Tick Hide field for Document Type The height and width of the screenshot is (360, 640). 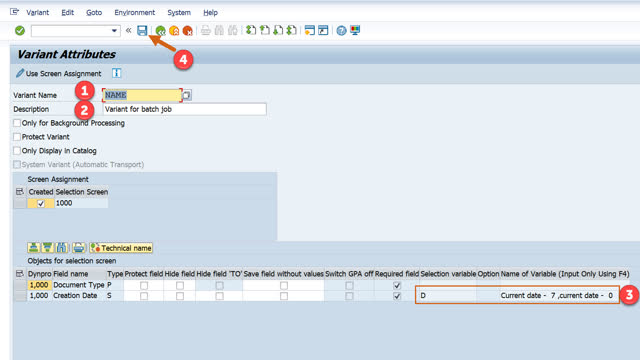coord(180,285)
